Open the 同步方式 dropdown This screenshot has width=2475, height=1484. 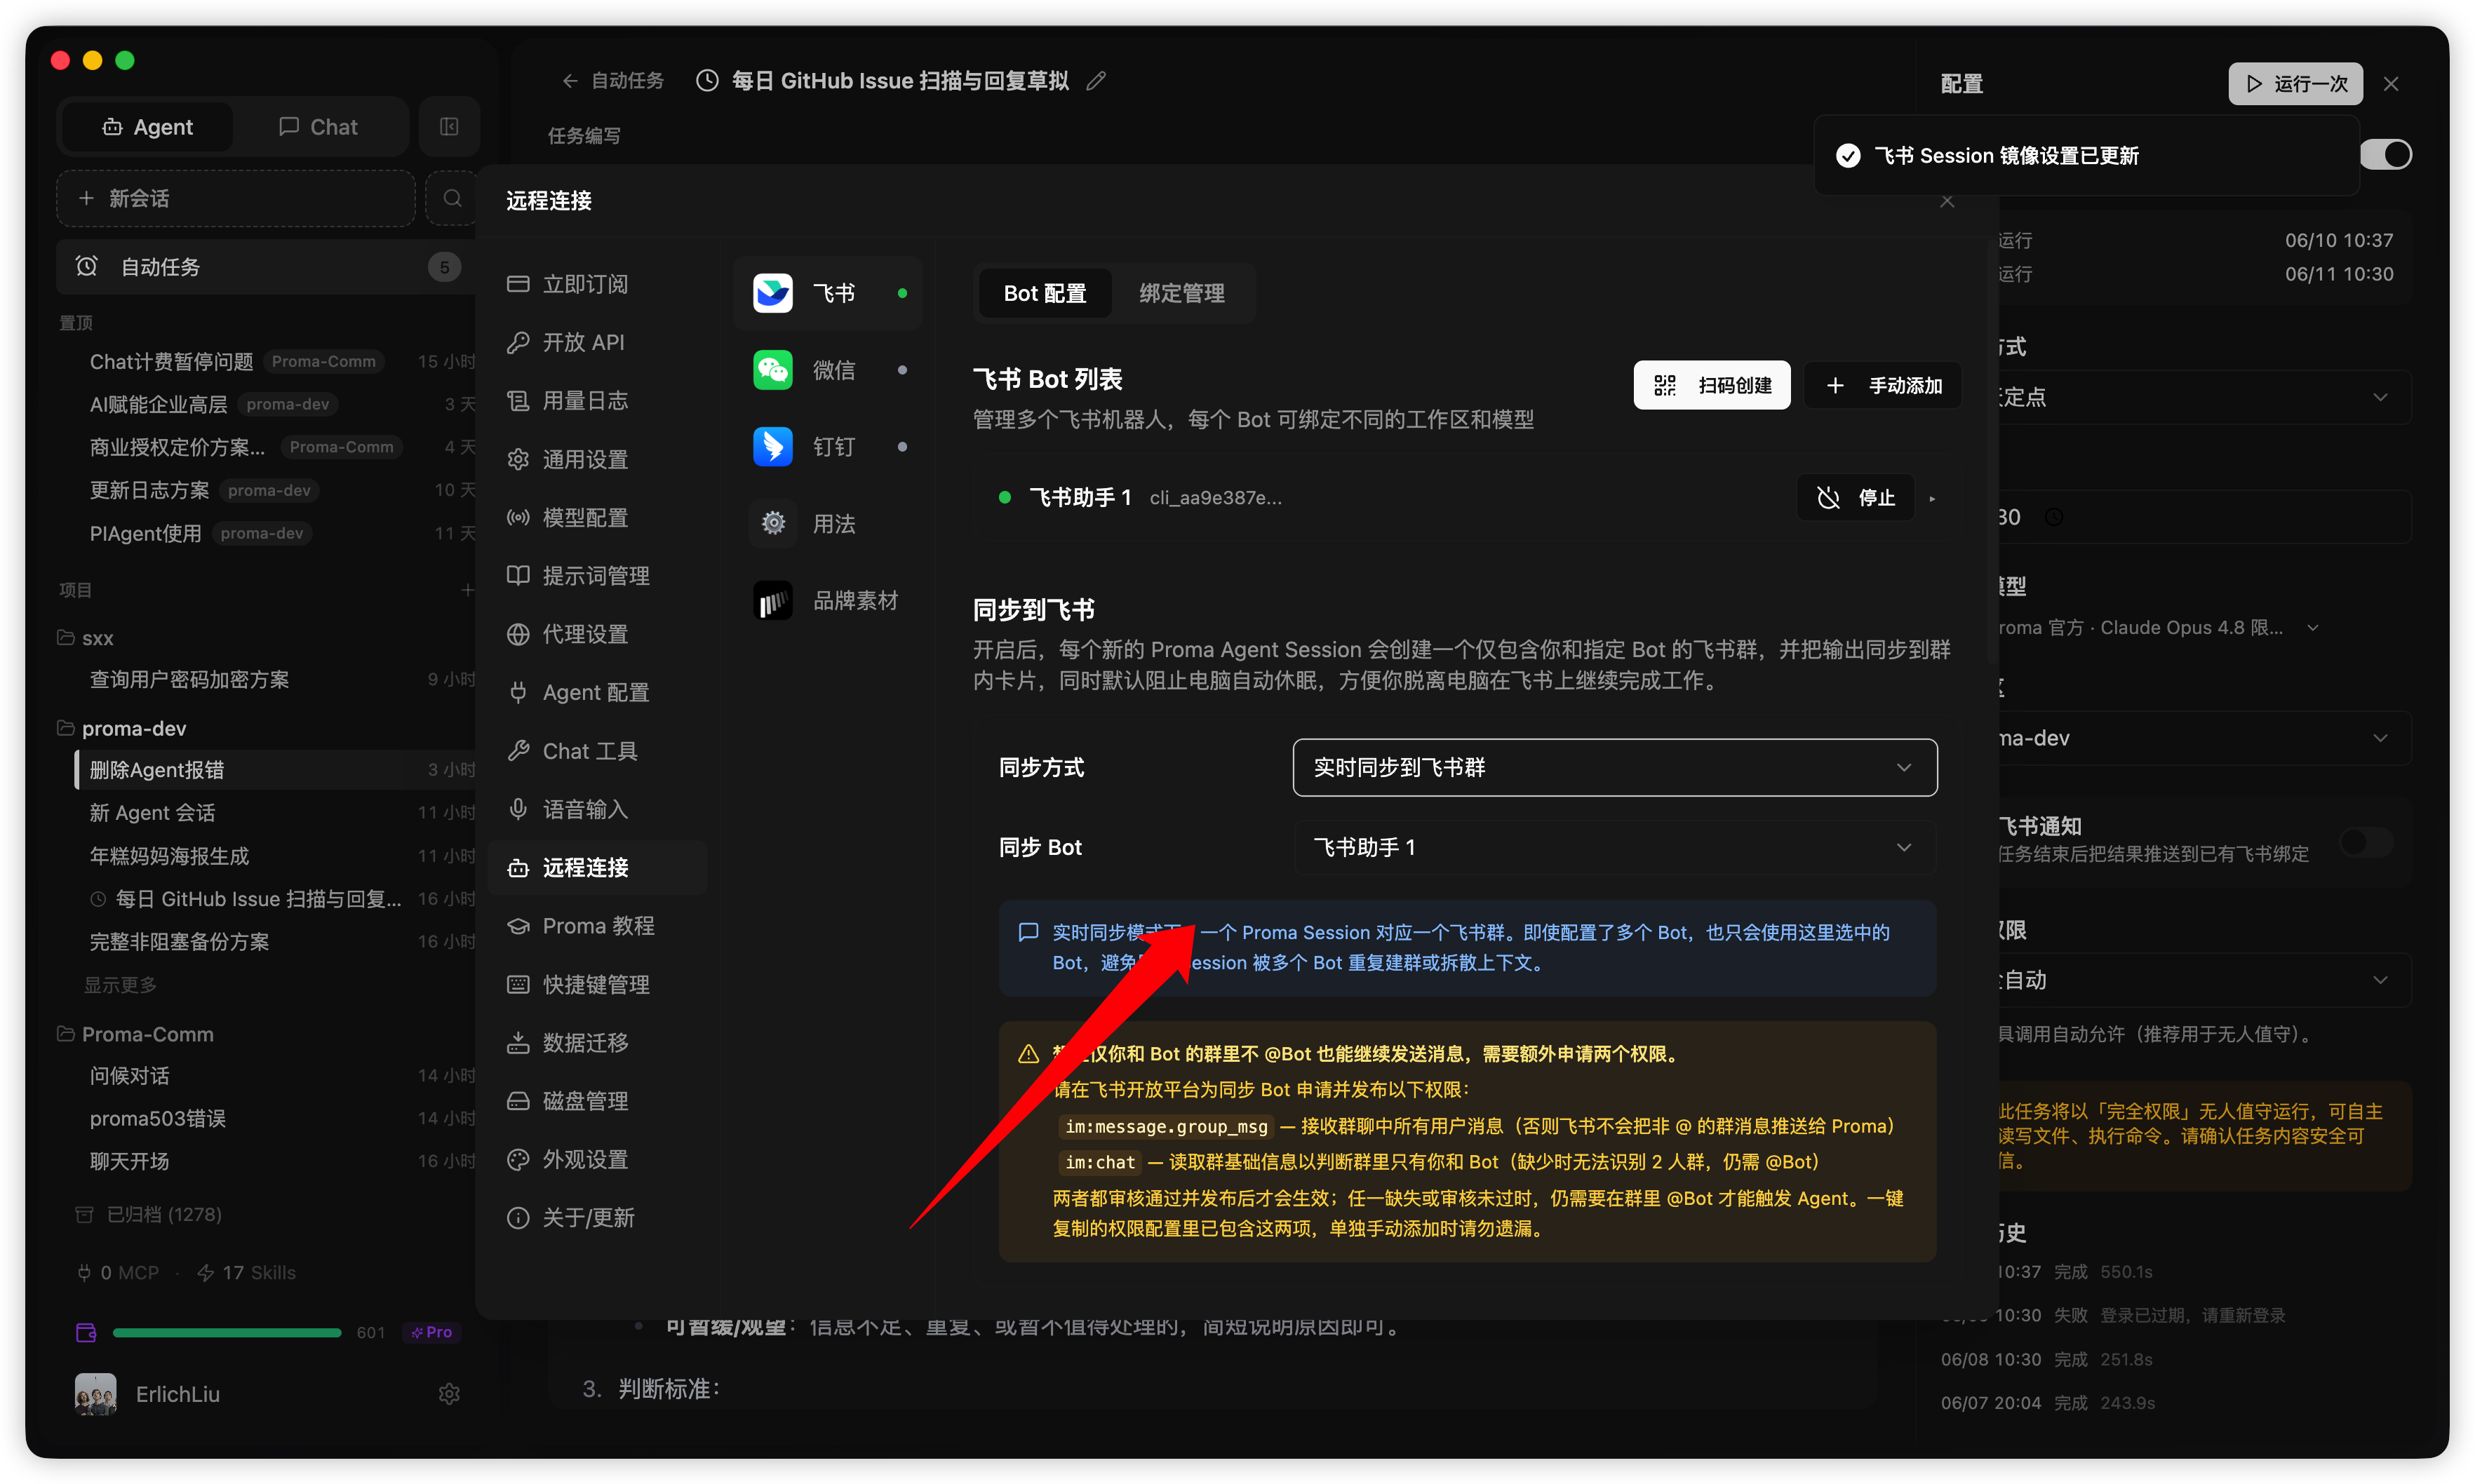click(x=1614, y=767)
